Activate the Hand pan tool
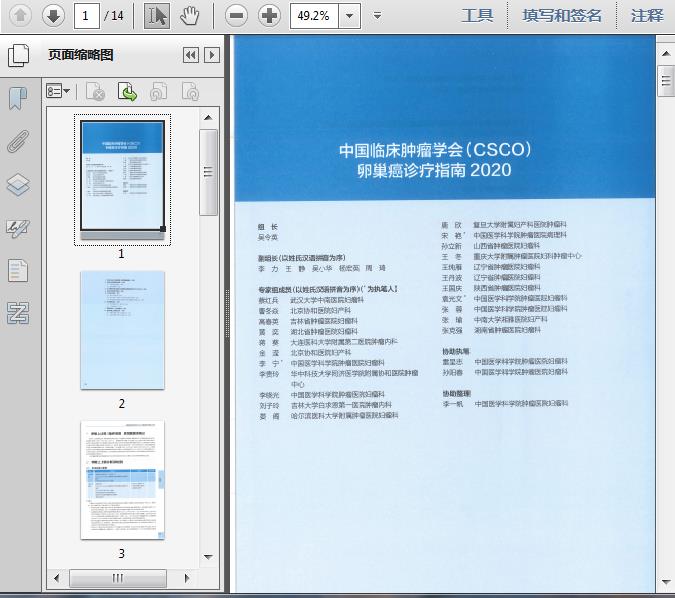Viewport: 675px width, 598px height. click(x=189, y=16)
